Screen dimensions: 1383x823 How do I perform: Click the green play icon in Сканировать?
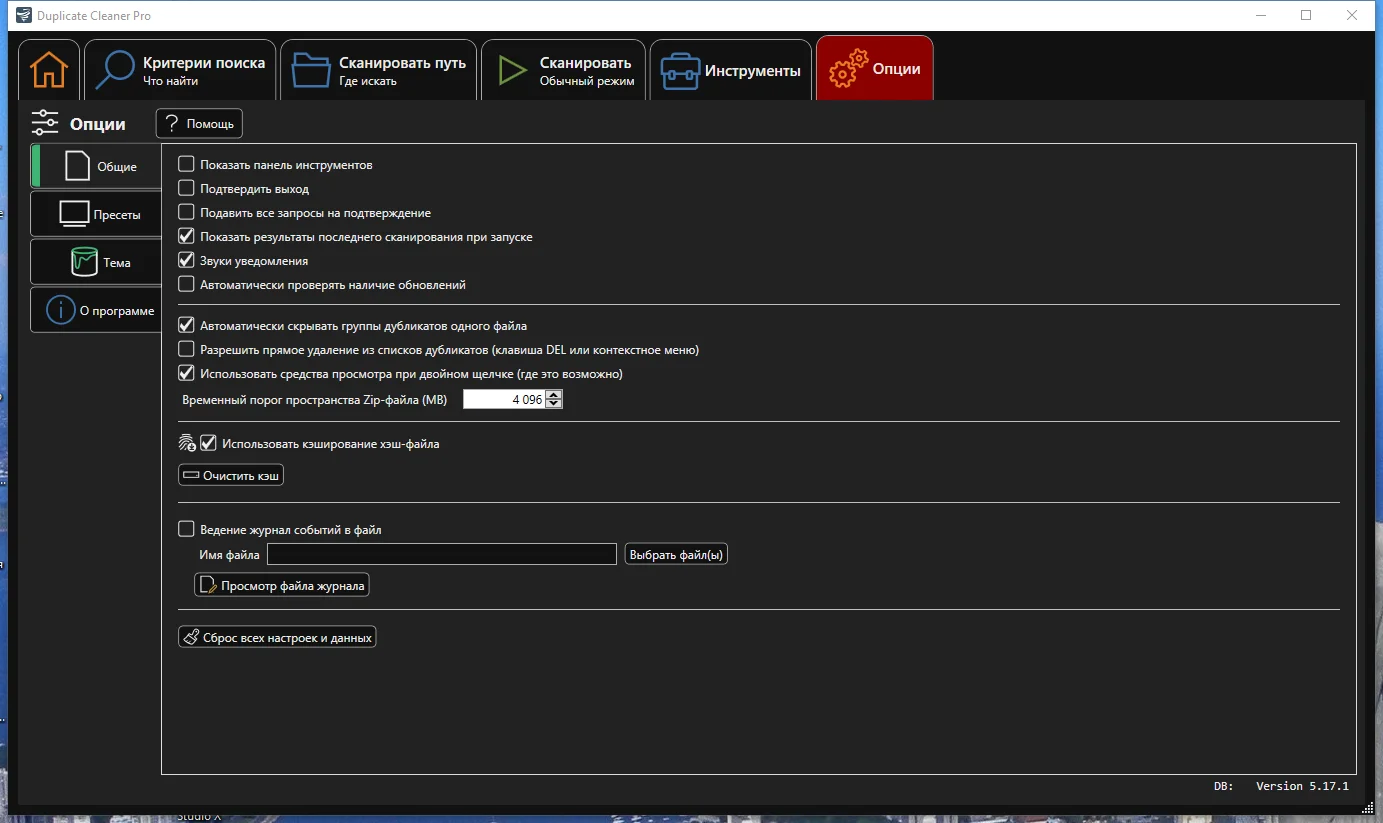pos(512,70)
